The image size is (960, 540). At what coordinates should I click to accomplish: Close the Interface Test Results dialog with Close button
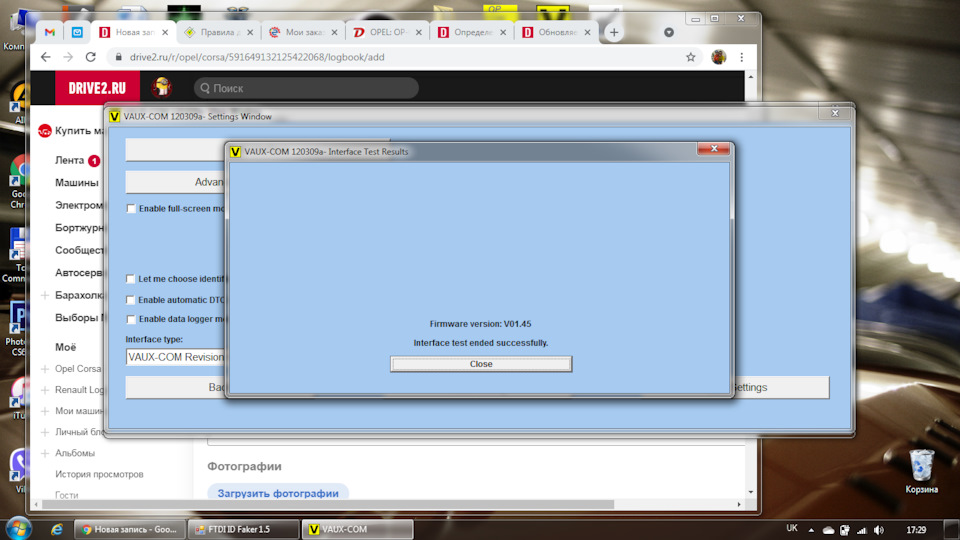[481, 364]
